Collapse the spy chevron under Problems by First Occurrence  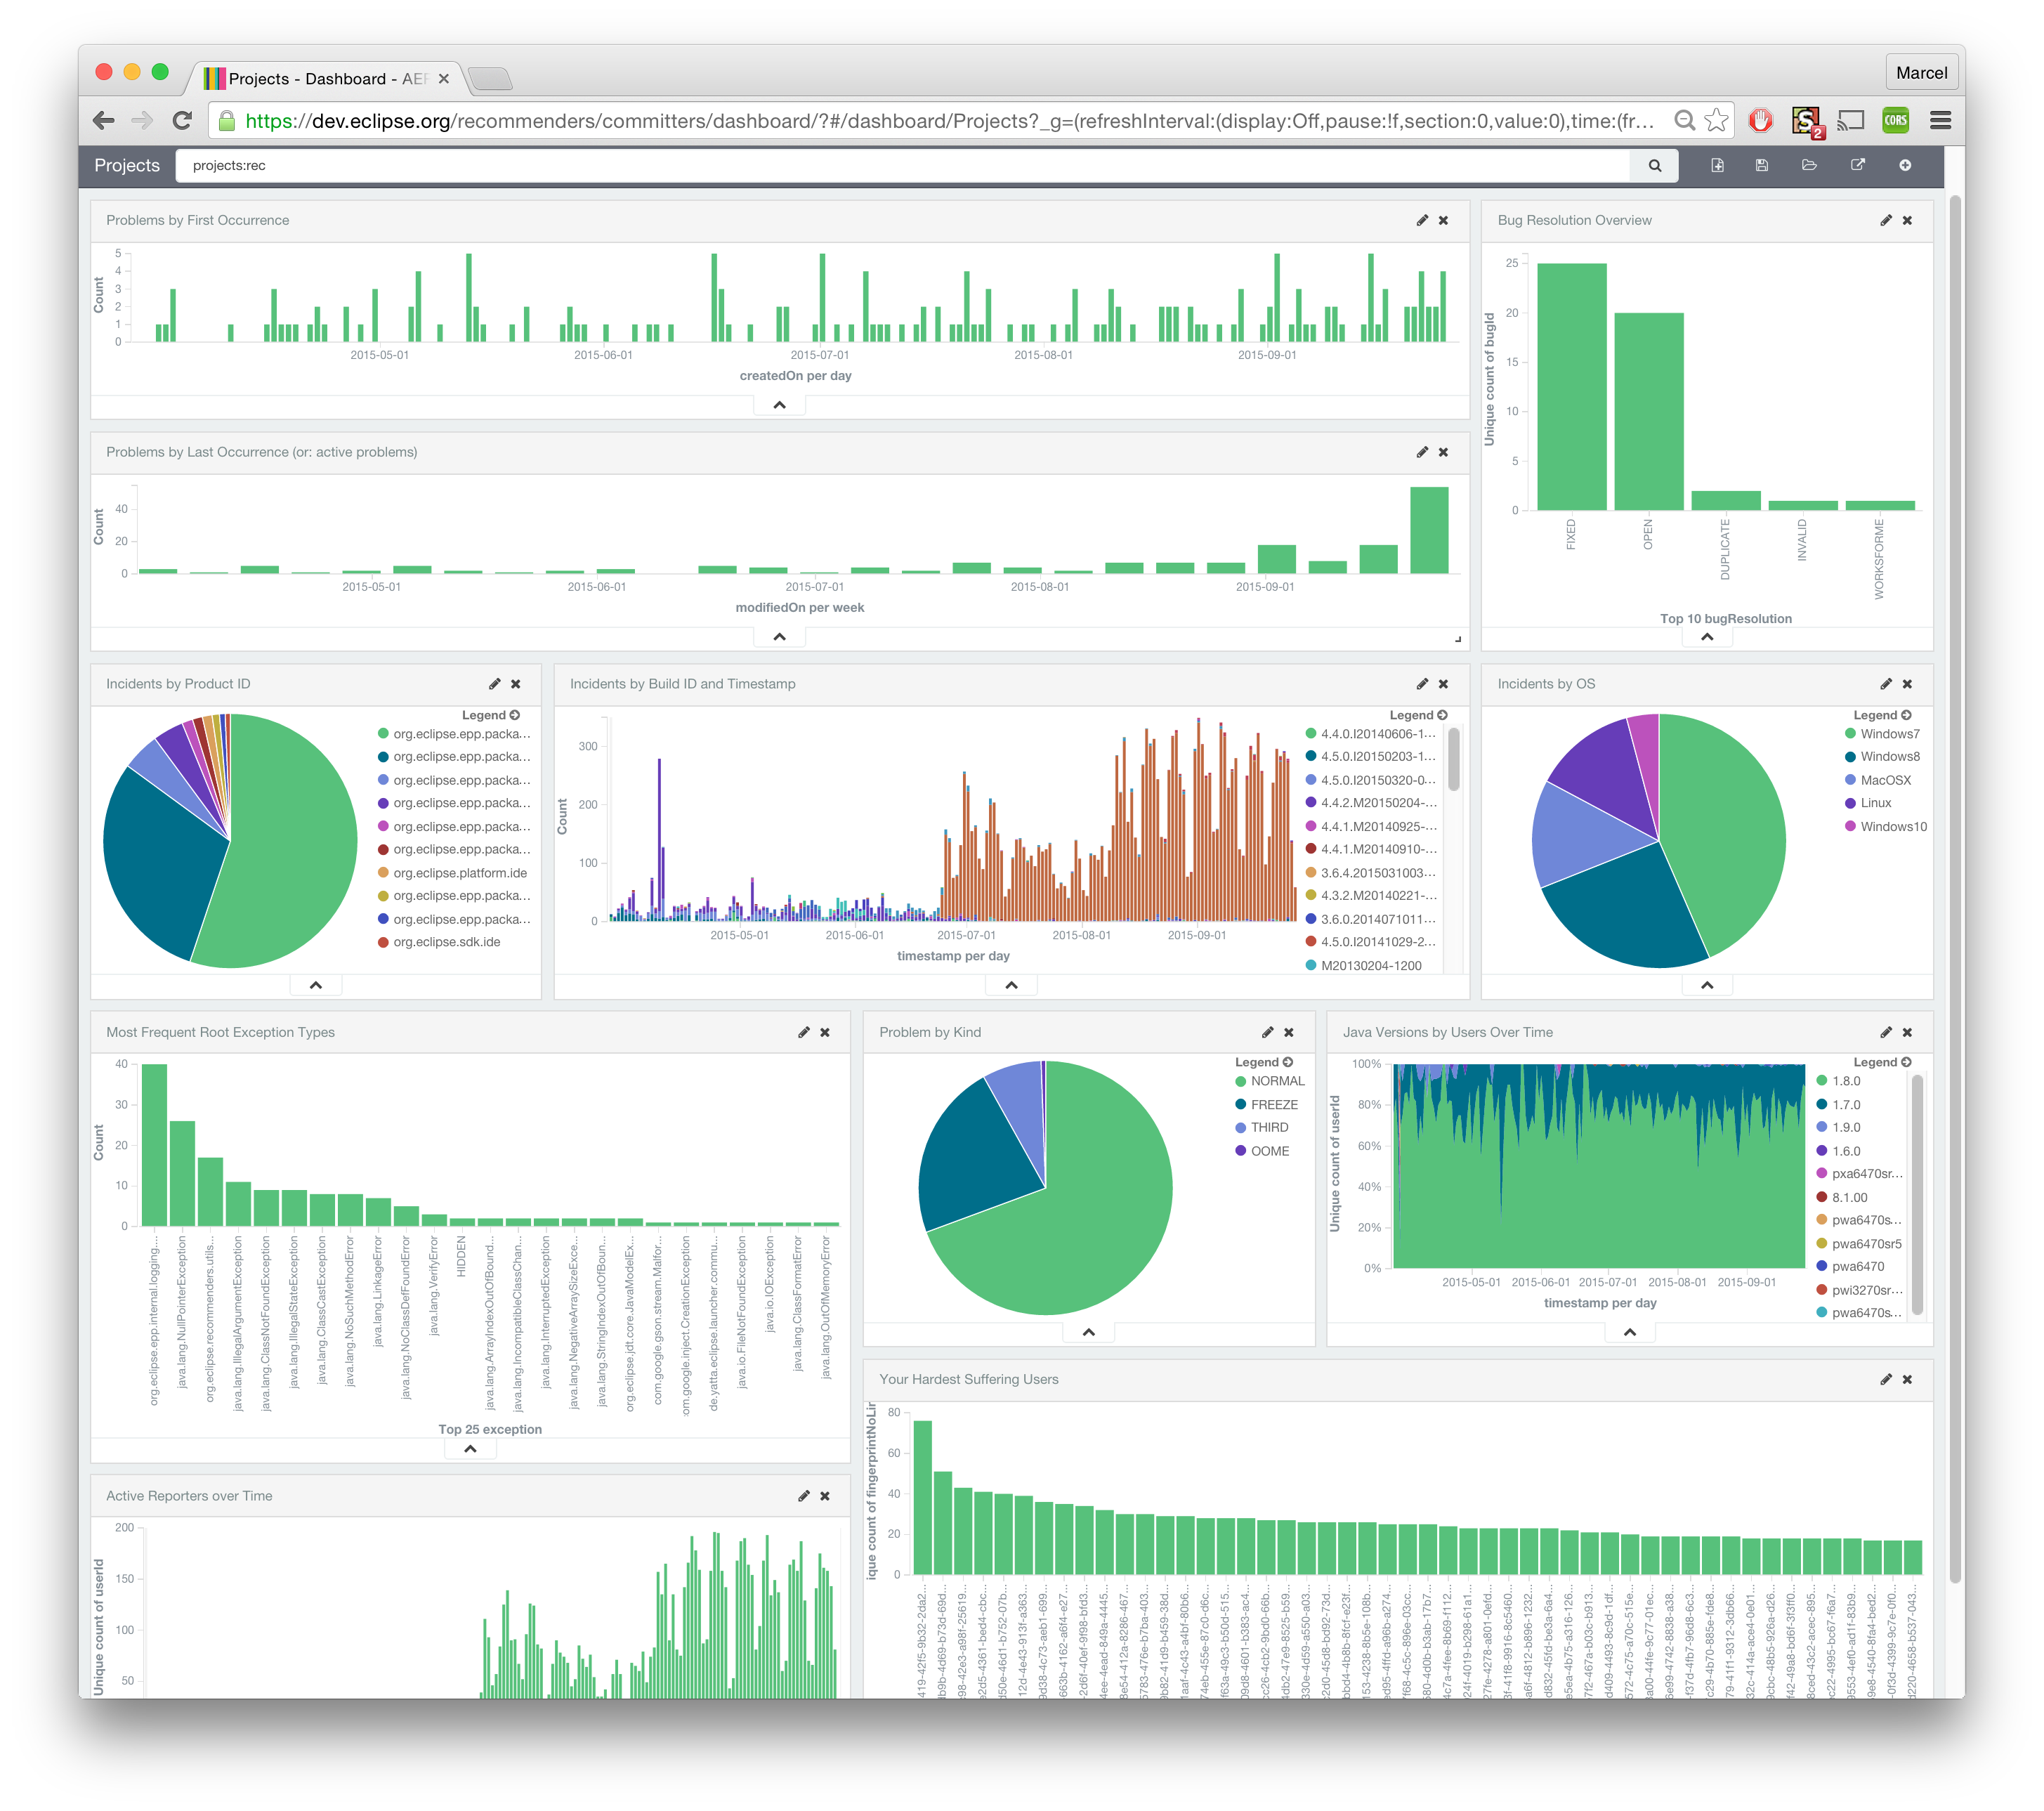[780, 405]
